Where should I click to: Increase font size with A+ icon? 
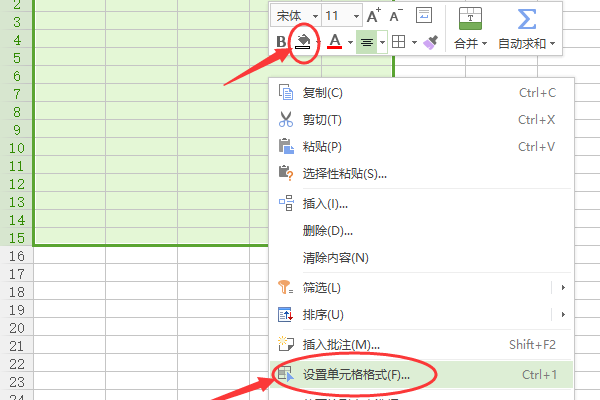373,16
